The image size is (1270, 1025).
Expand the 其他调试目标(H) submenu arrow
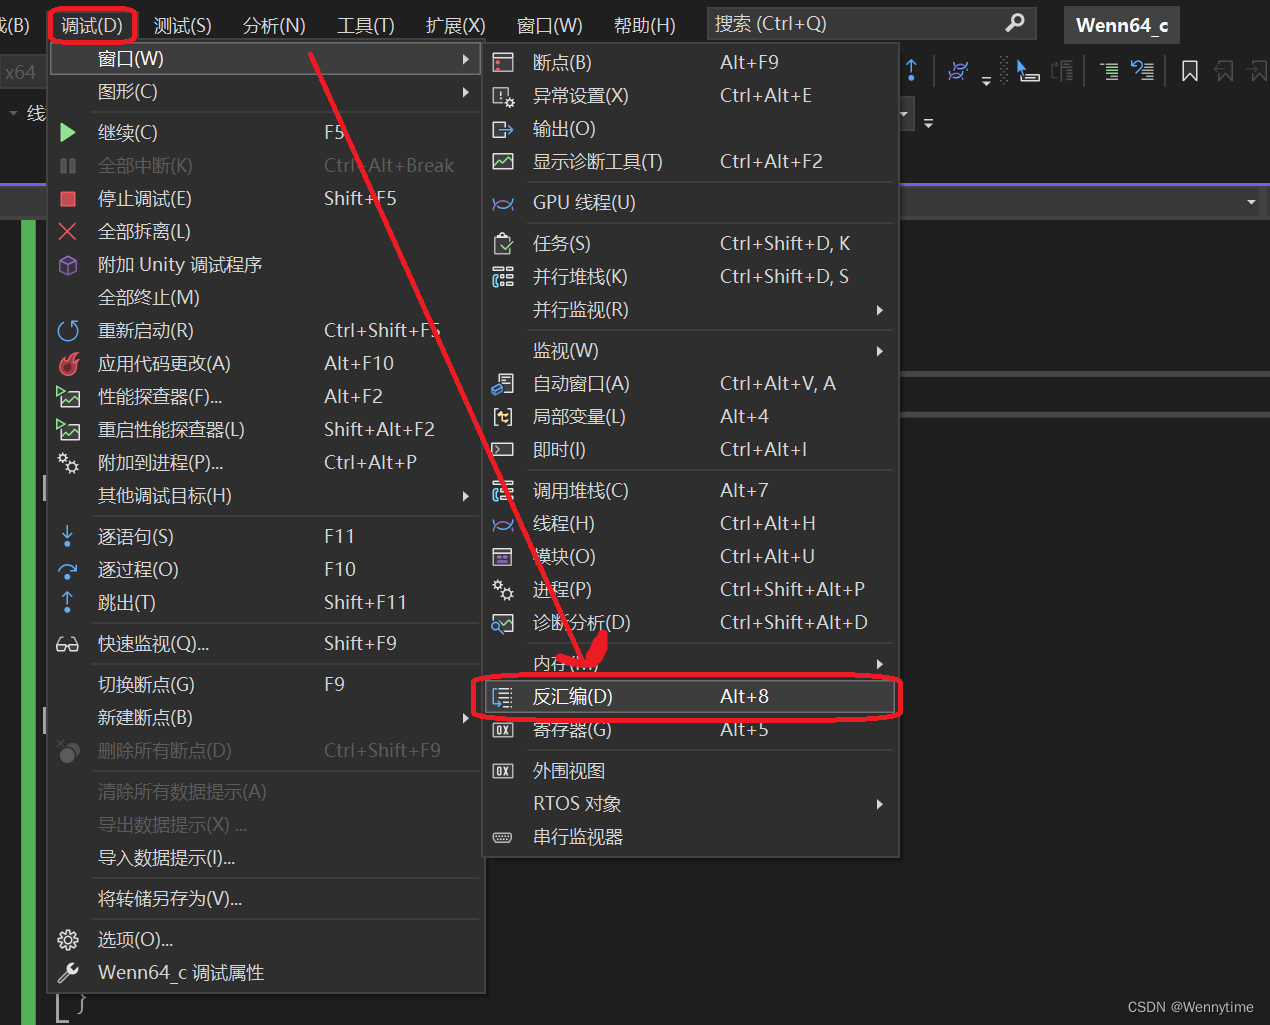(x=466, y=496)
